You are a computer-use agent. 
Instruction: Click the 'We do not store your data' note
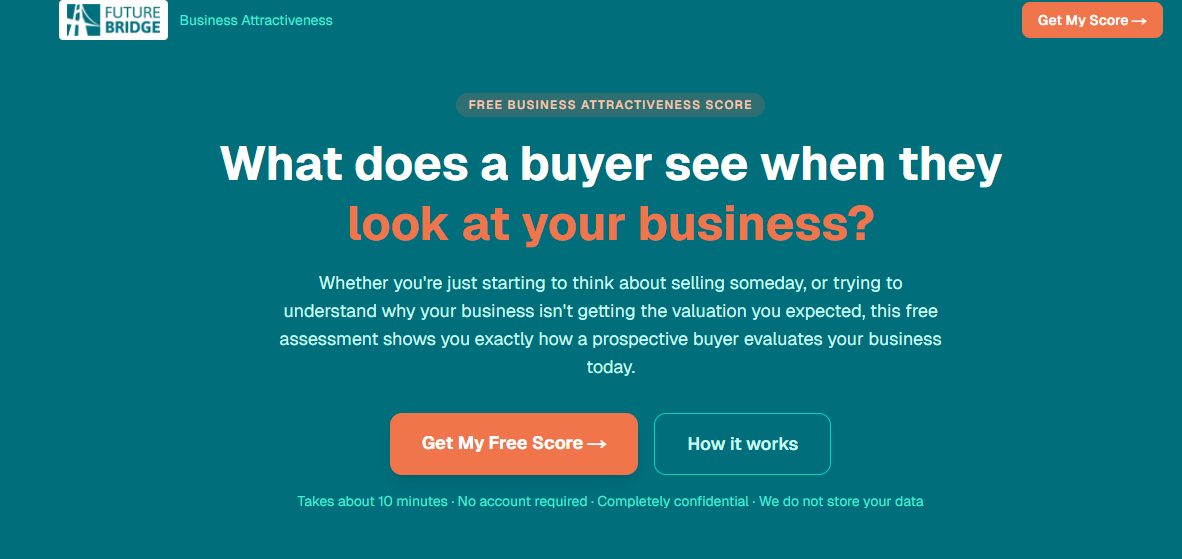coord(841,501)
